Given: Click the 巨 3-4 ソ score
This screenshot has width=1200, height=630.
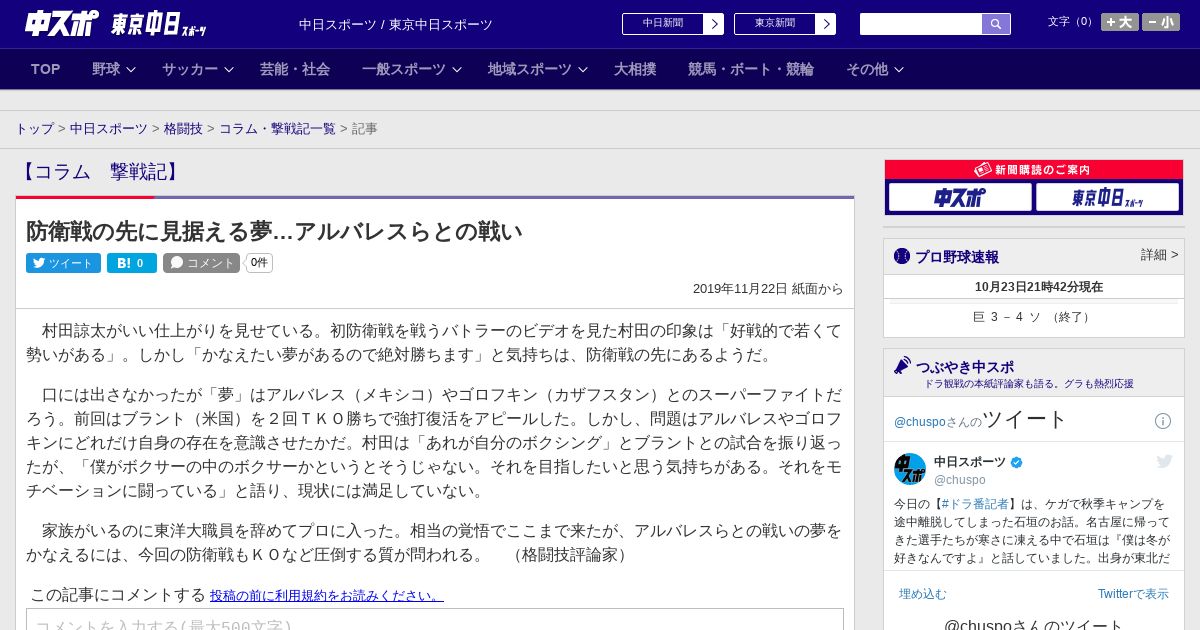Looking at the screenshot, I should pyautogui.click(x=1034, y=317).
